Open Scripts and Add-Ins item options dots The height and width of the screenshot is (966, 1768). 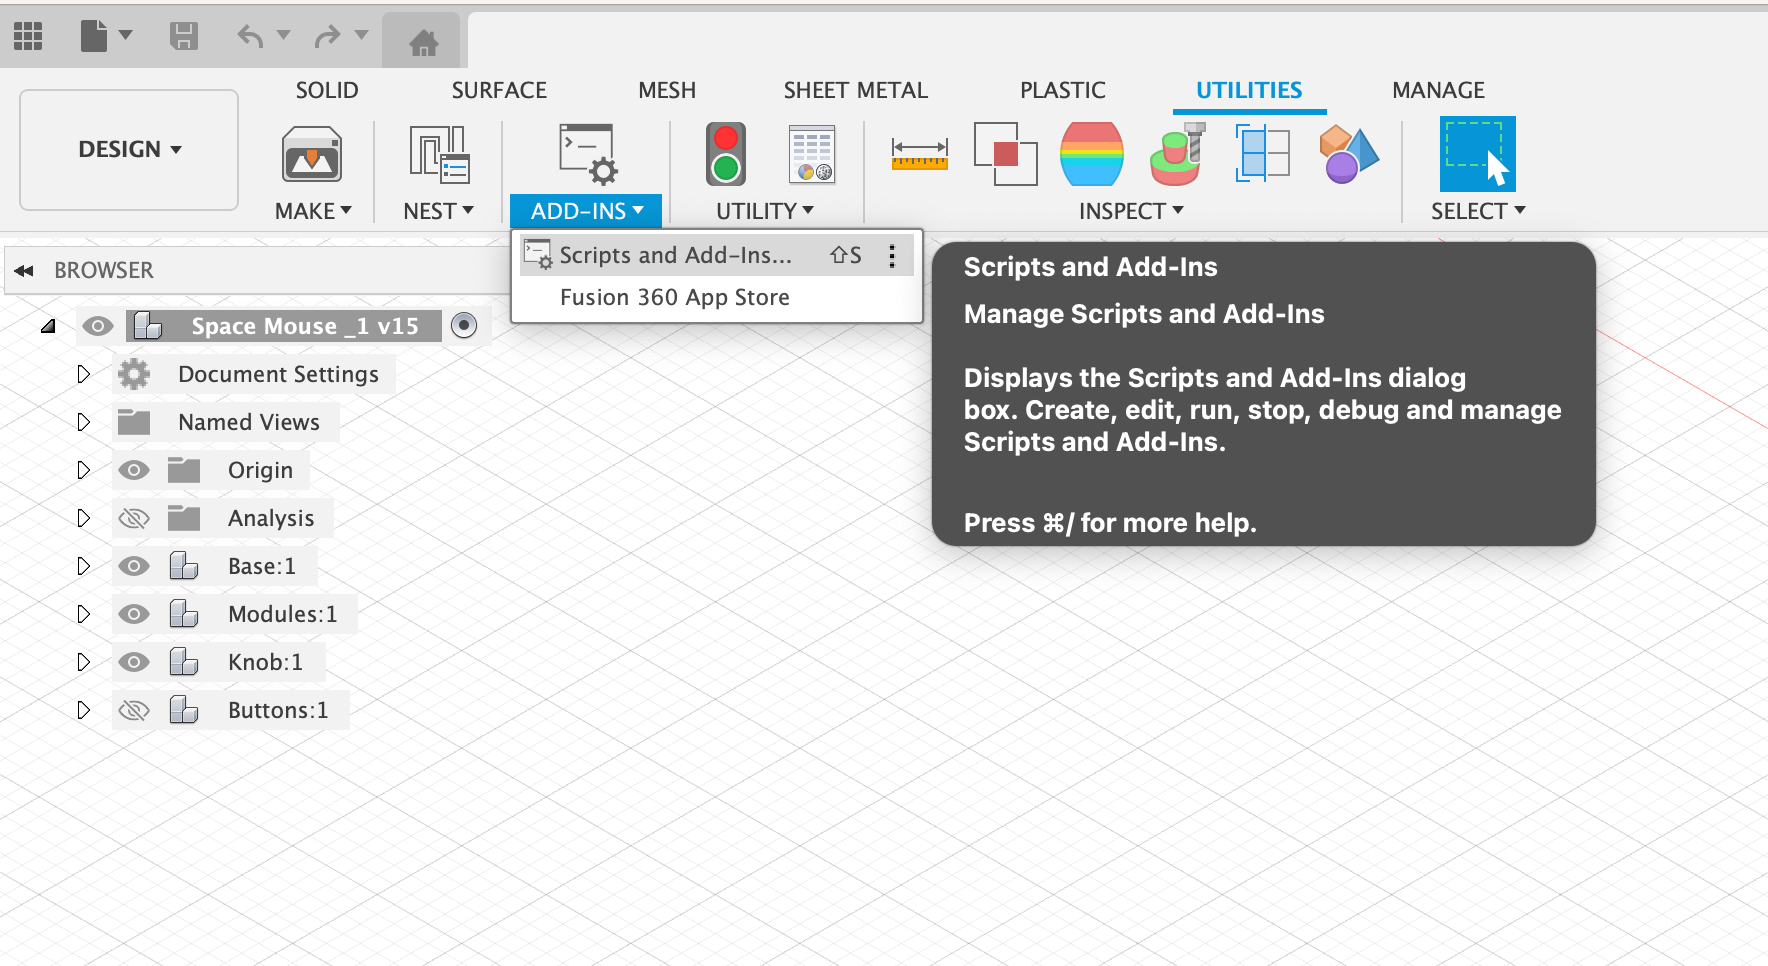click(x=892, y=256)
